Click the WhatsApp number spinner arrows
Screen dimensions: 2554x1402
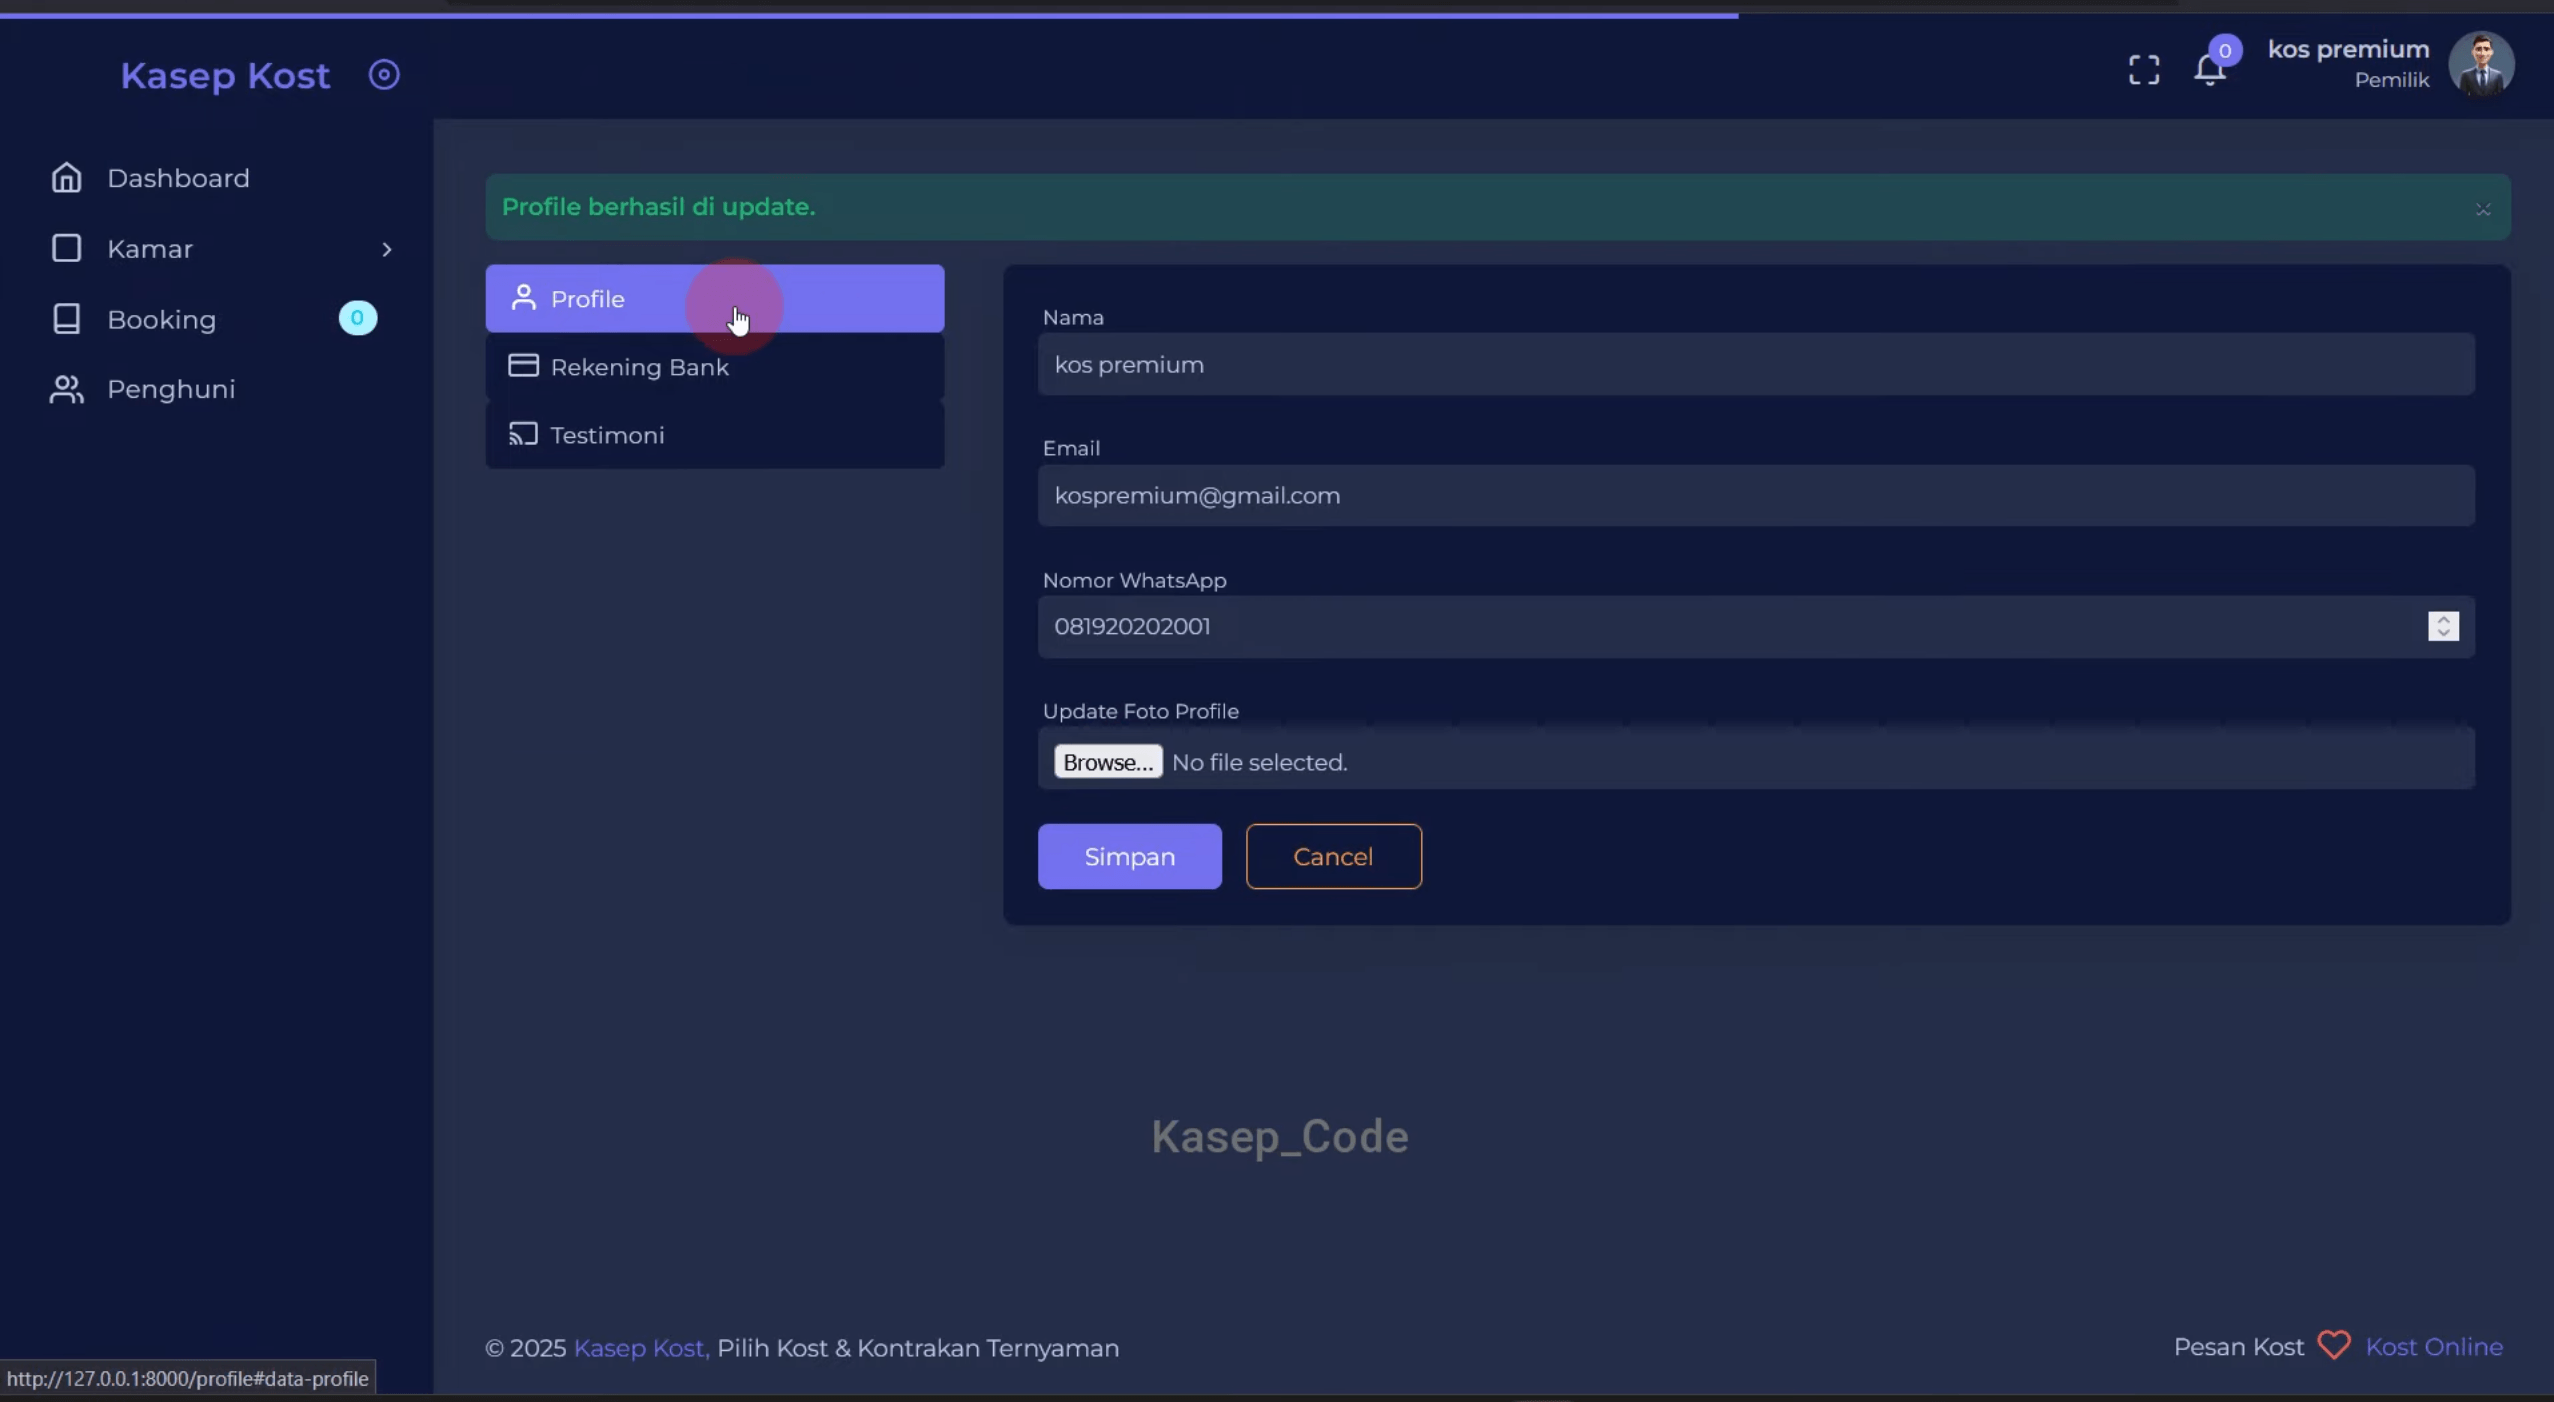[2443, 626]
